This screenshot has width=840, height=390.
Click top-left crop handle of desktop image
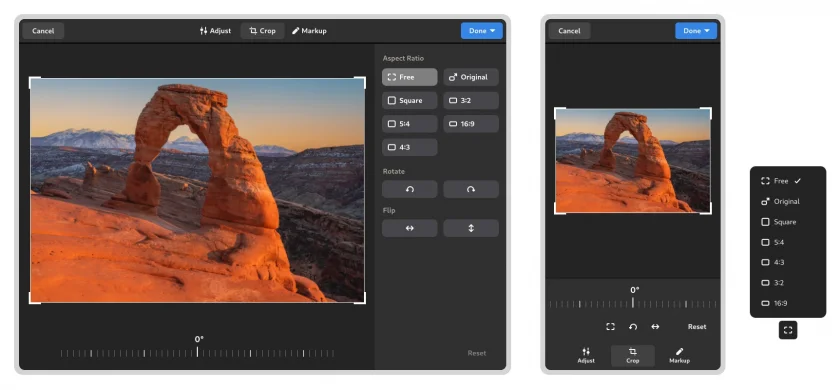34,82
